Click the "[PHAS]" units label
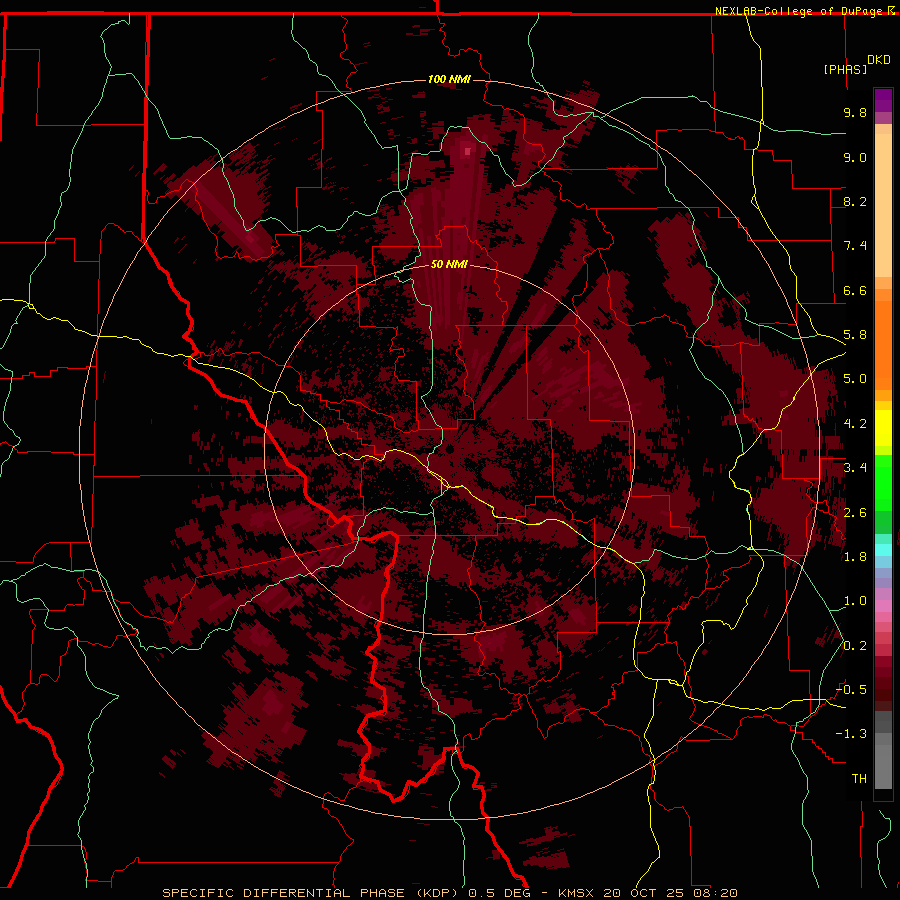The image size is (900, 900). [845, 69]
